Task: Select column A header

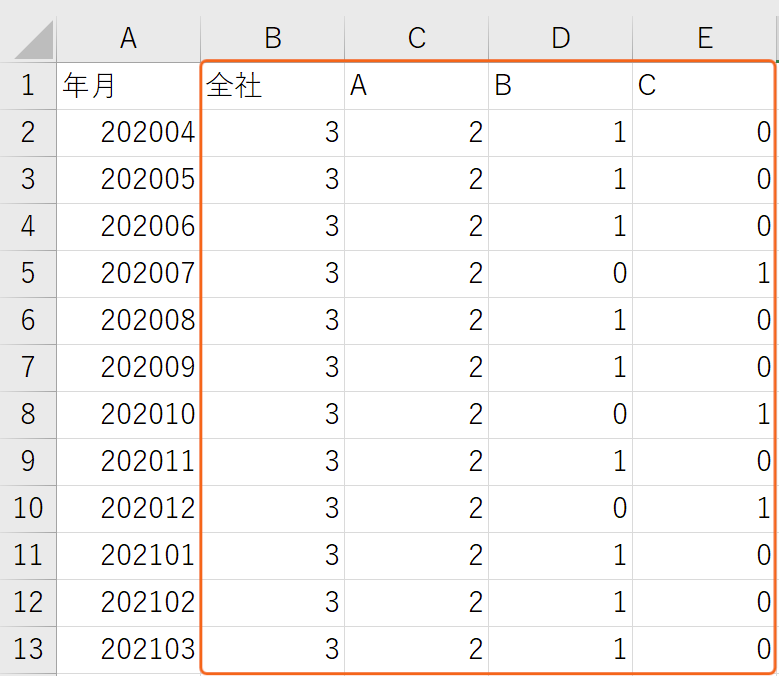Action: point(129,39)
